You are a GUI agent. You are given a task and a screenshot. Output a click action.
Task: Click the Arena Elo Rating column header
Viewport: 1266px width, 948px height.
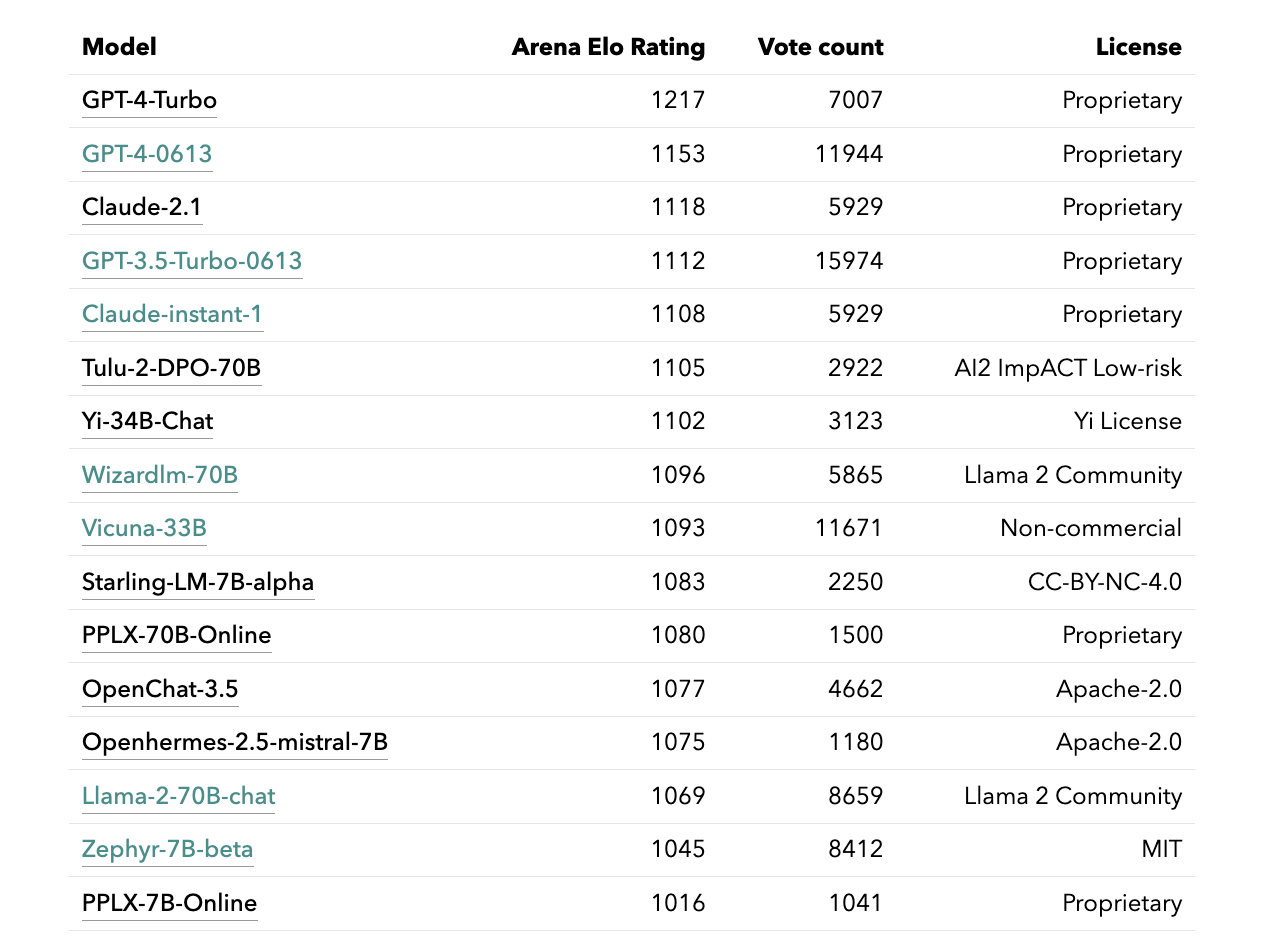coord(608,47)
